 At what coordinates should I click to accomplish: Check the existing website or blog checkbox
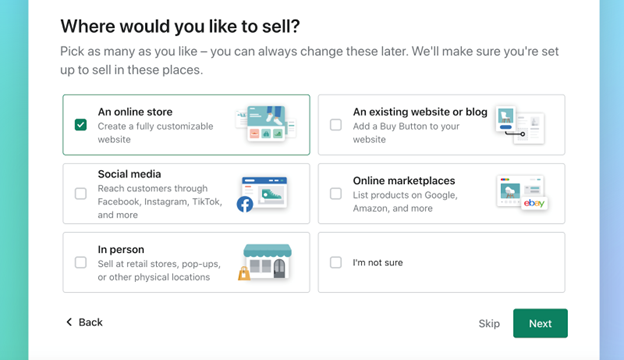point(336,125)
